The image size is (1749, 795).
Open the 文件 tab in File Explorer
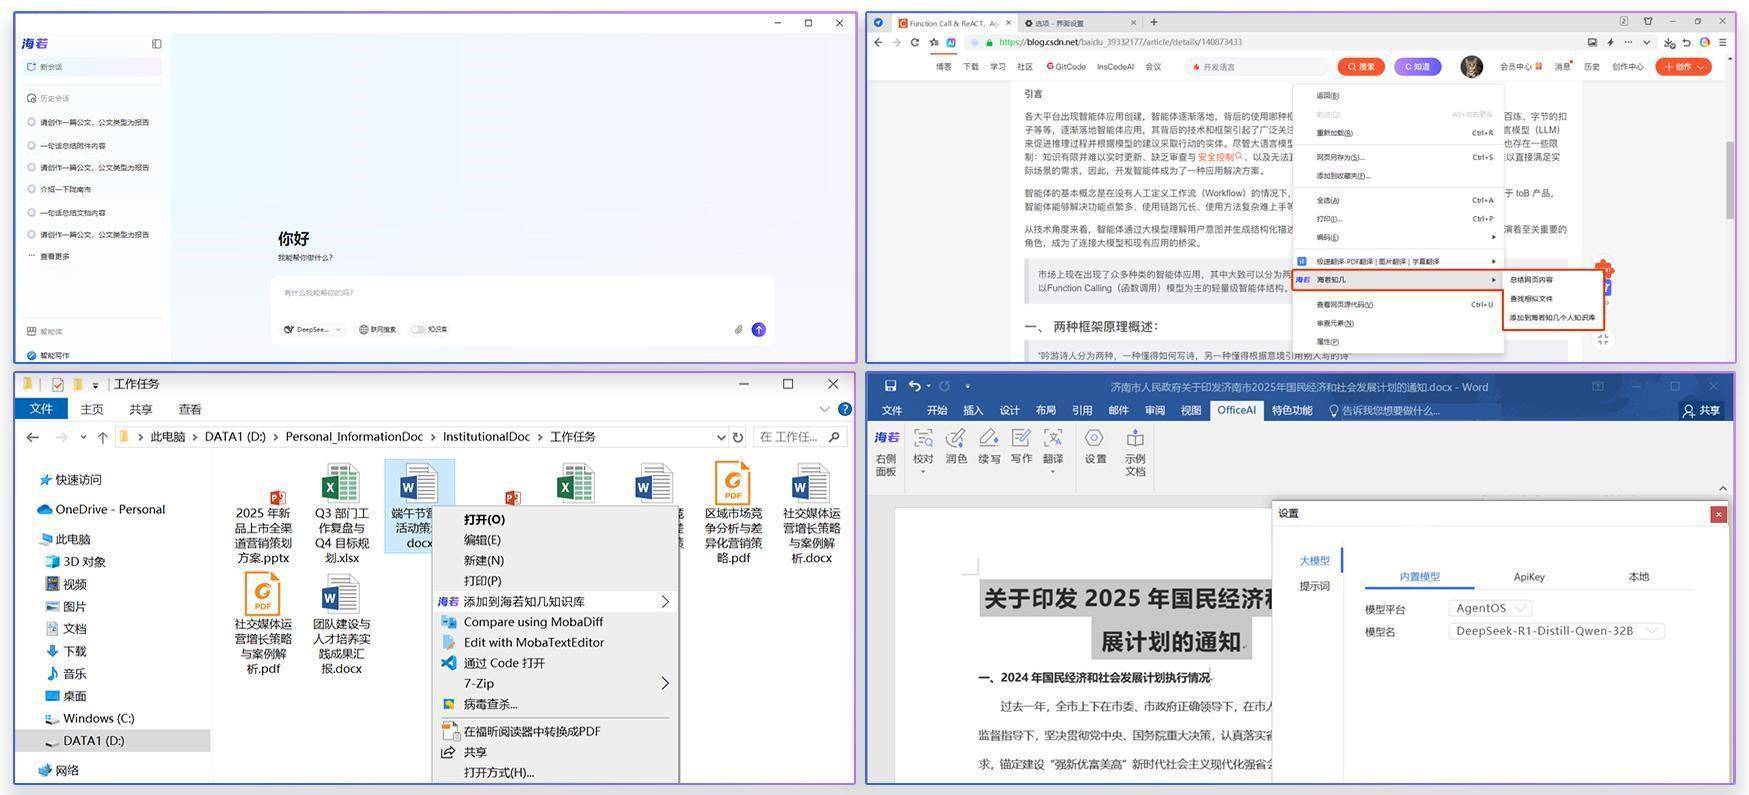41,409
